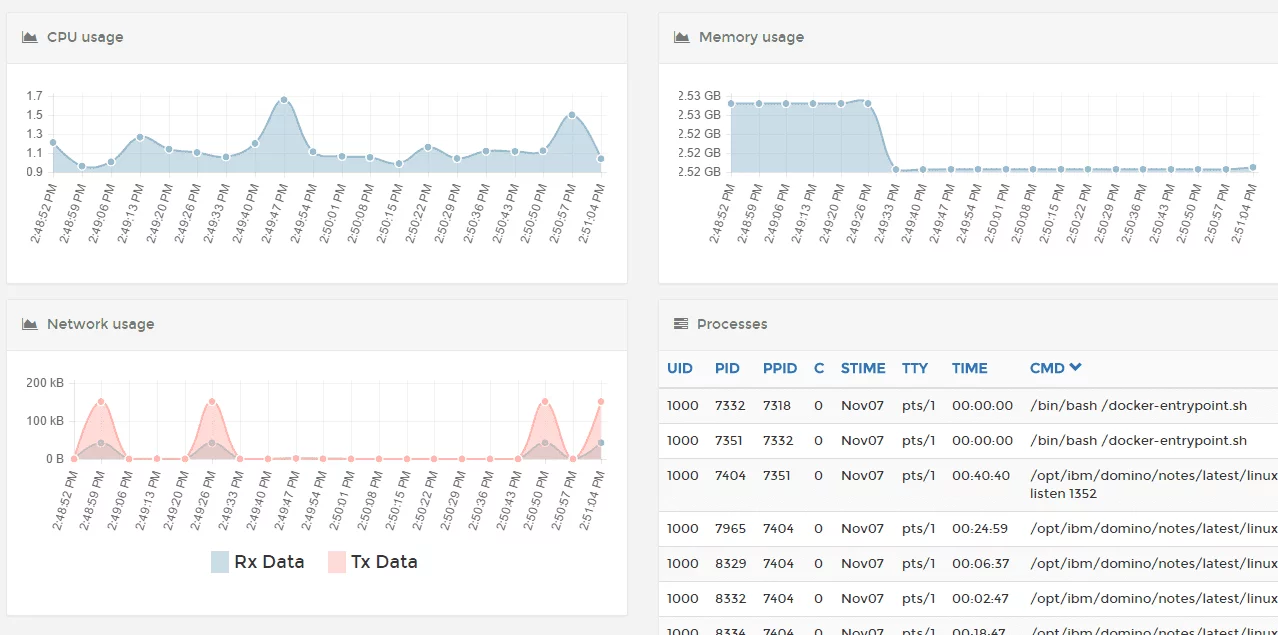Click the TTY column header
This screenshot has width=1278, height=635.
tap(914, 368)
